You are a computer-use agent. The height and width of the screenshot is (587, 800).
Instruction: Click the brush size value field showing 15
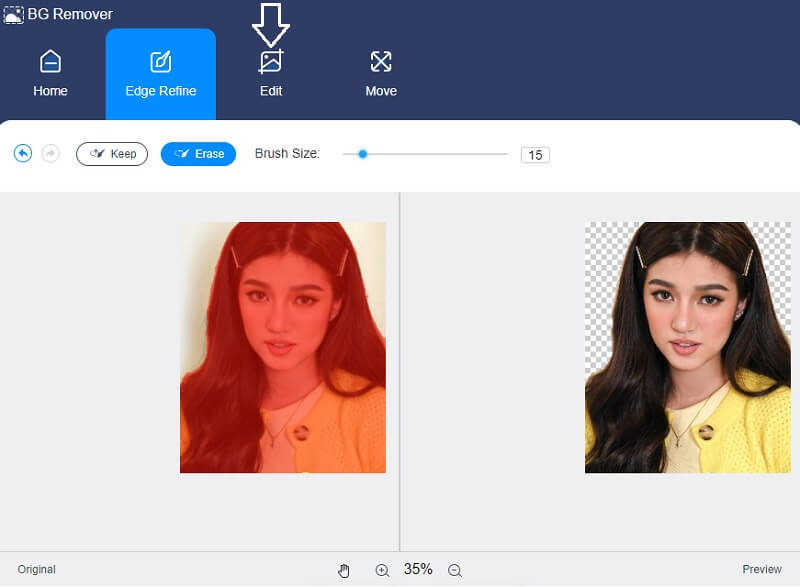tap(534, 154)
